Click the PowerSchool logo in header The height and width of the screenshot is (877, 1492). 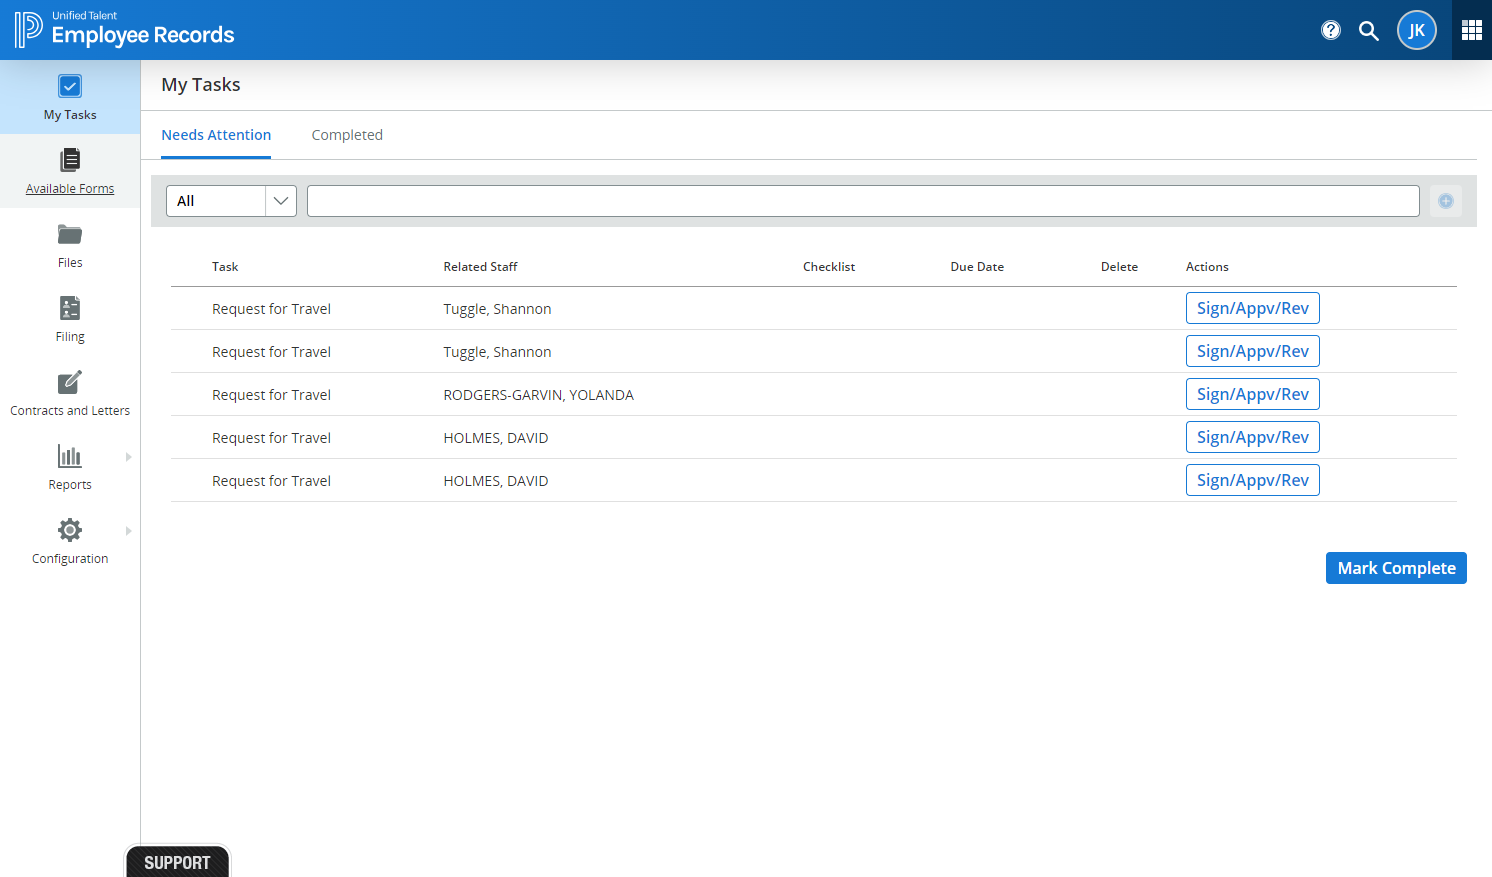tap(28, 30)
